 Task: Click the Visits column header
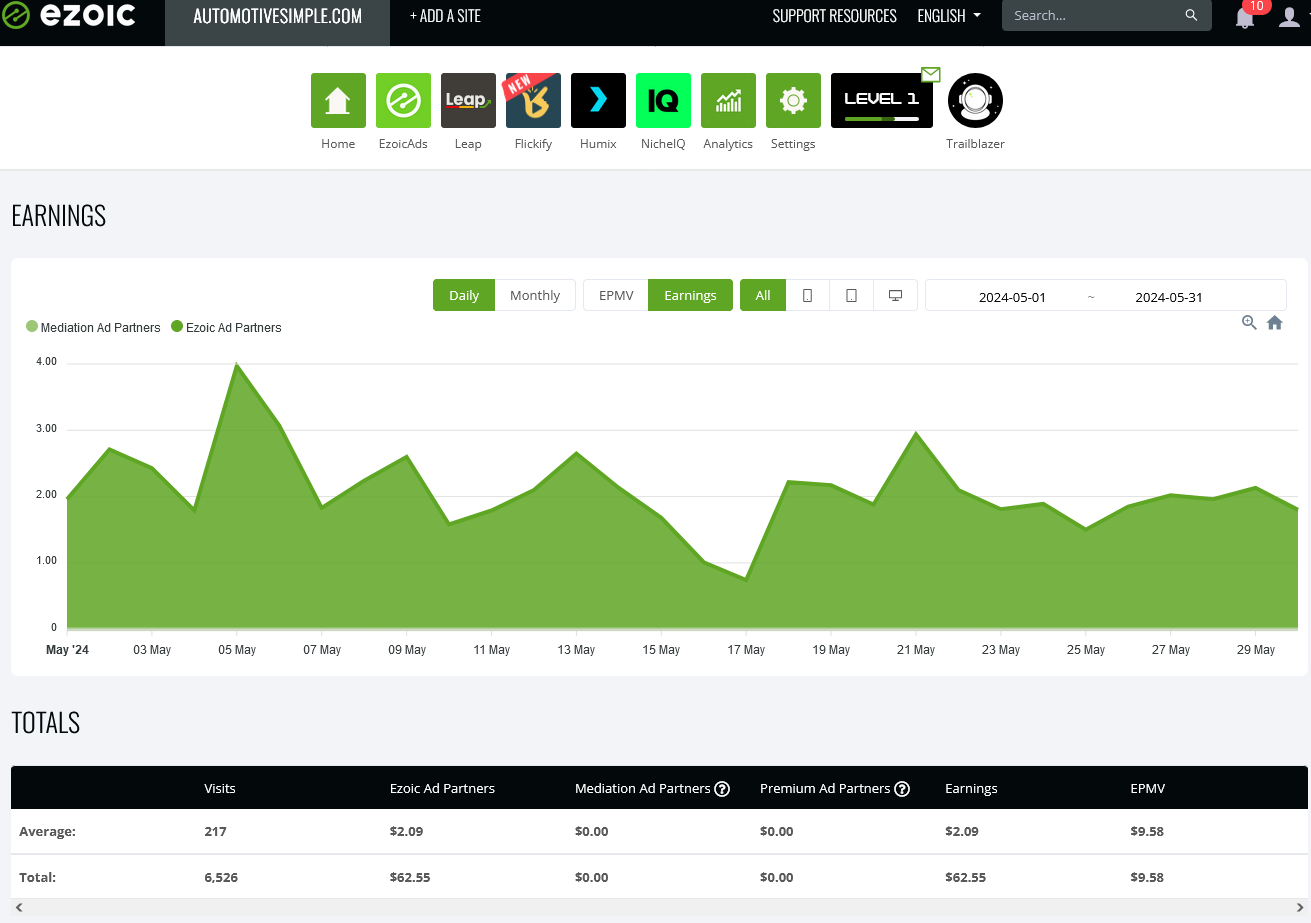pos(220,788)
